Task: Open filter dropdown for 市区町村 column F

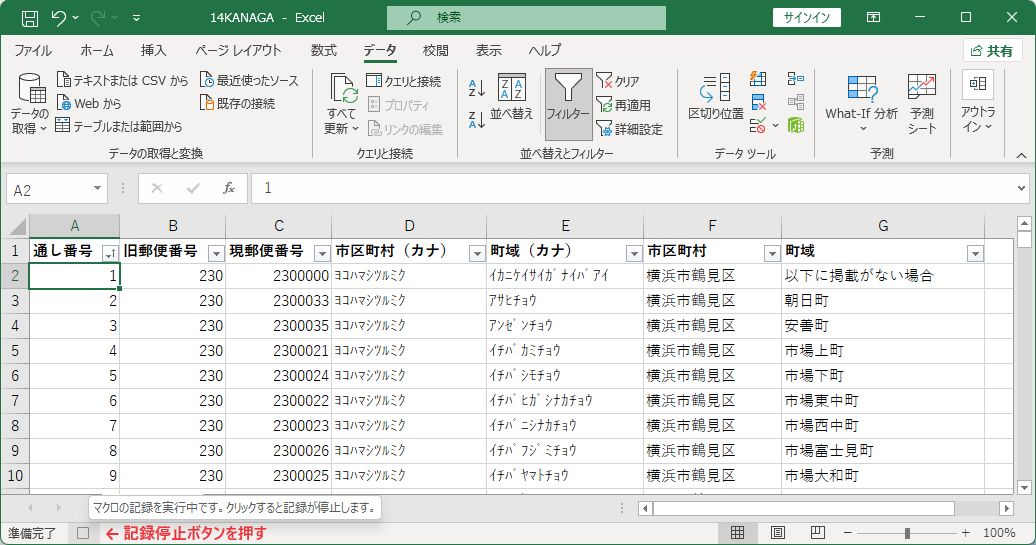Action: click(772, 253)
